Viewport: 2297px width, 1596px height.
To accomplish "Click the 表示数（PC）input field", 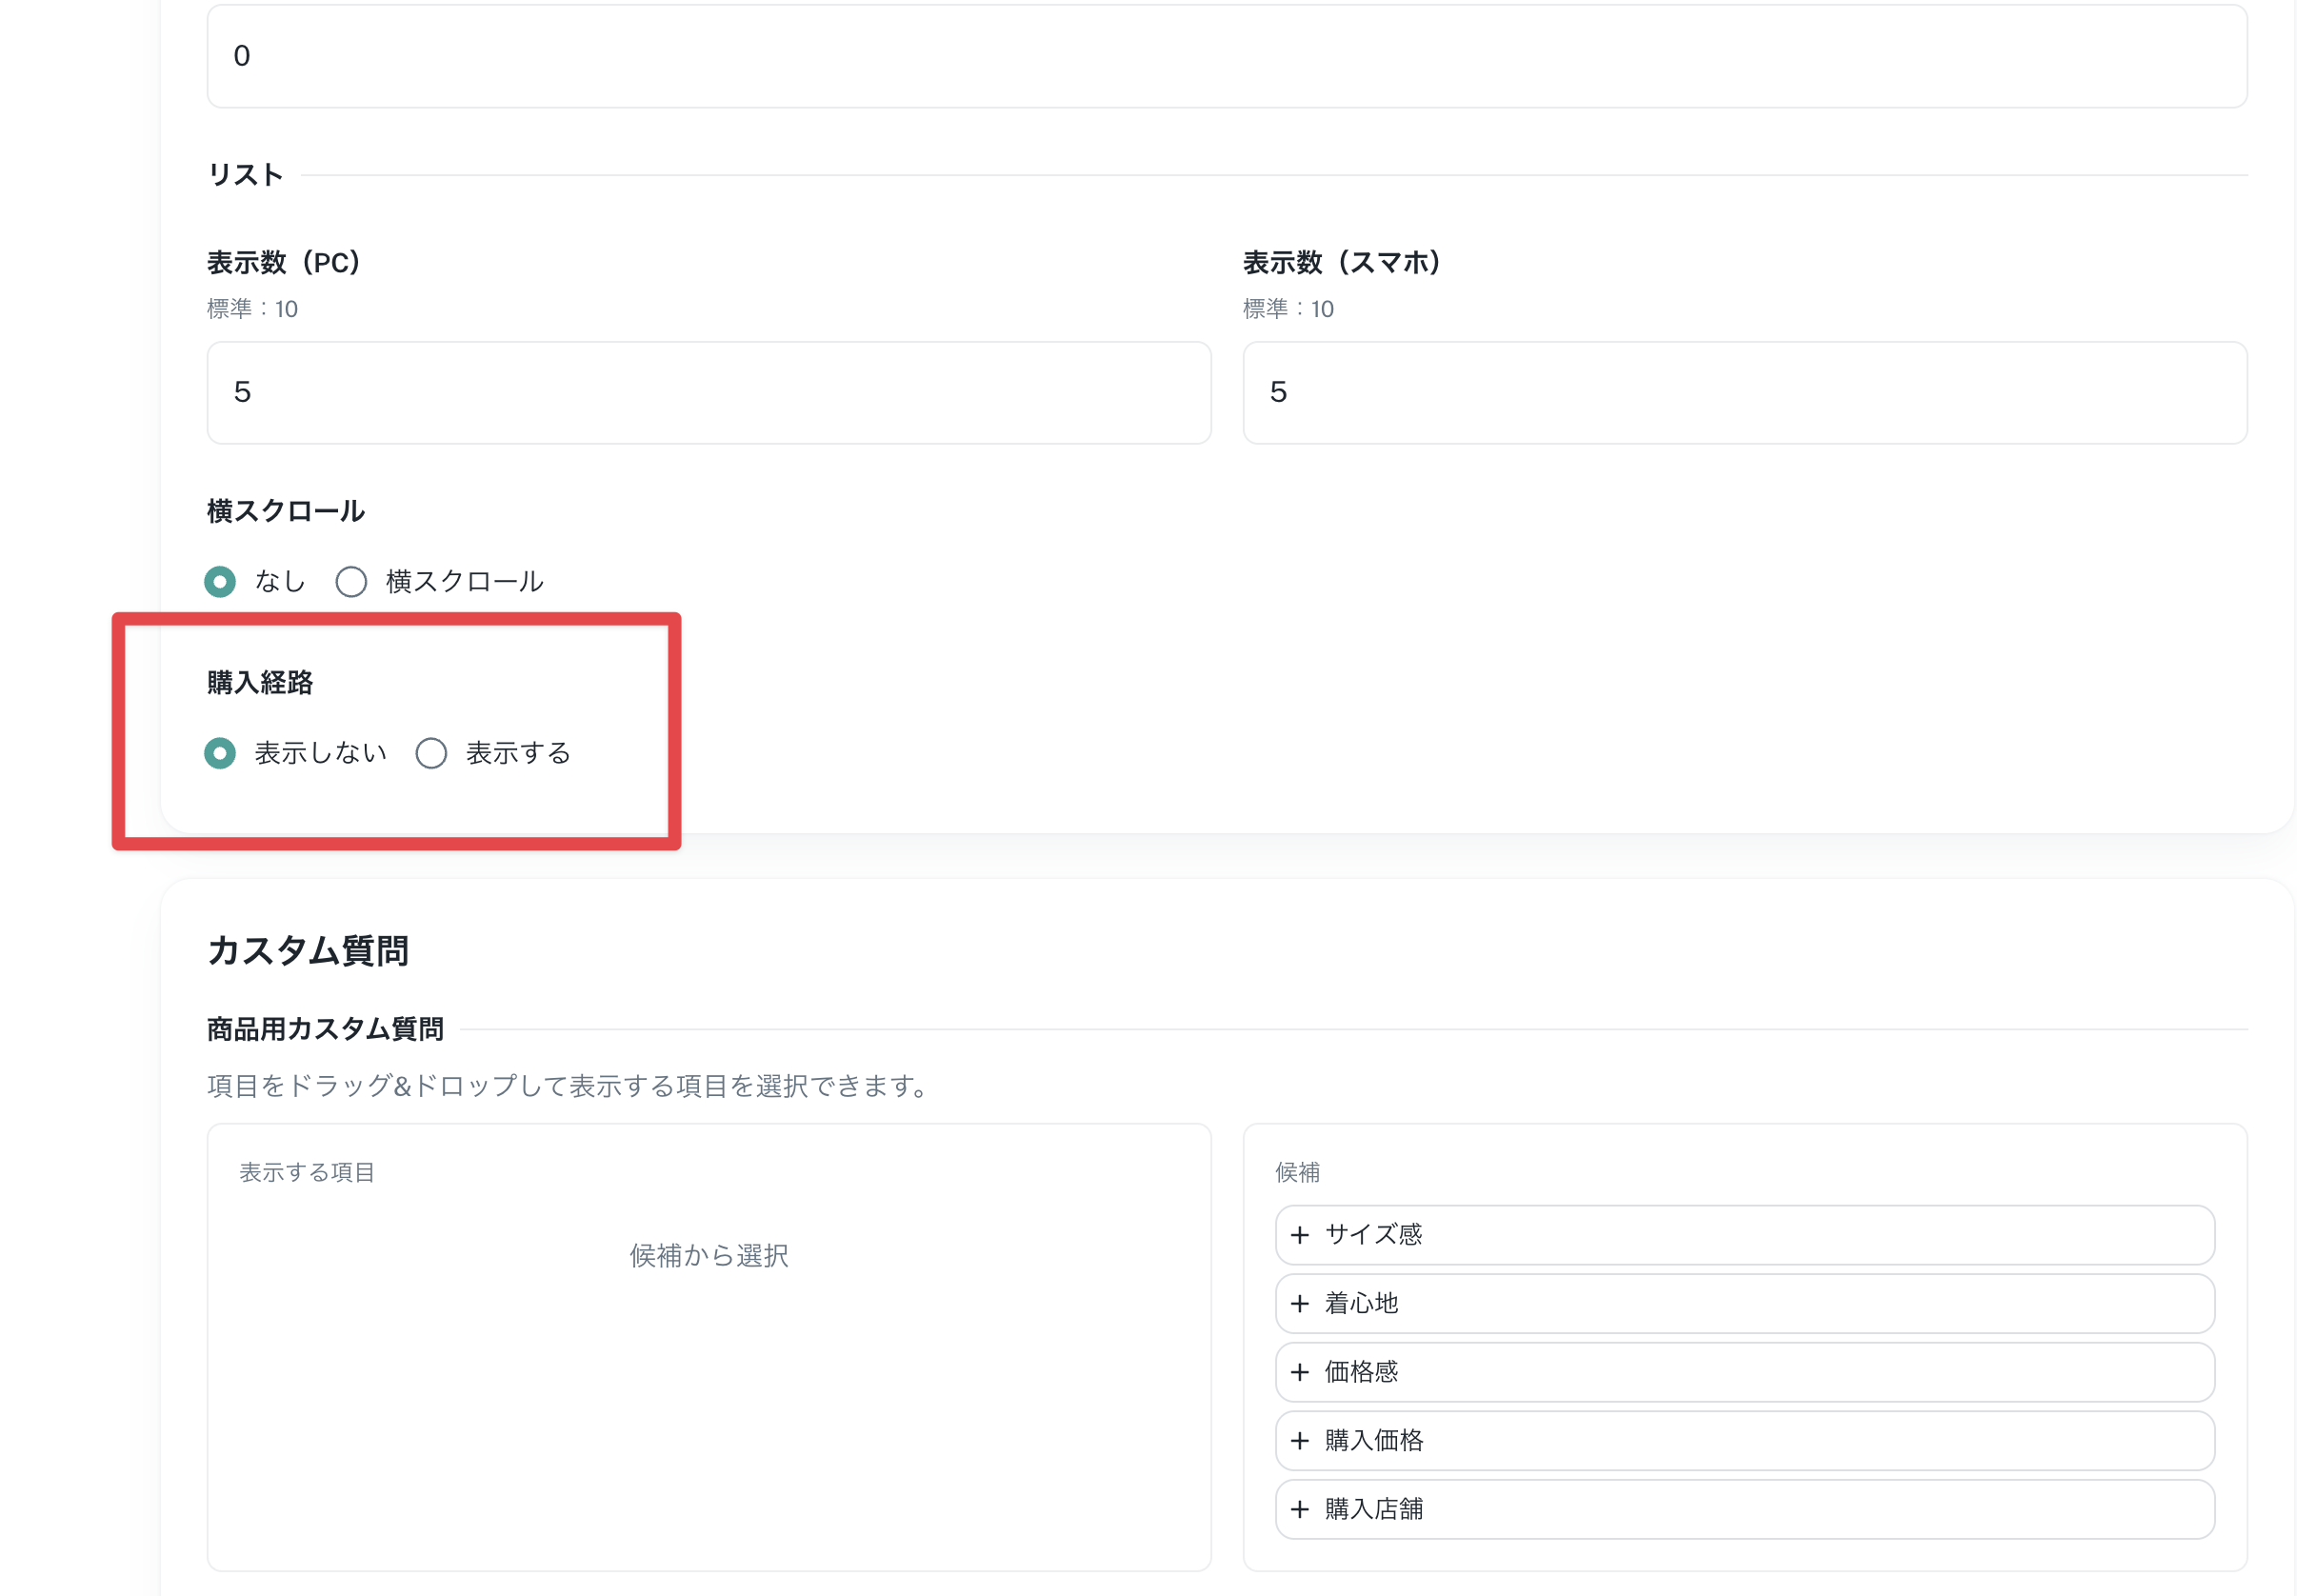I will point(708,392).
